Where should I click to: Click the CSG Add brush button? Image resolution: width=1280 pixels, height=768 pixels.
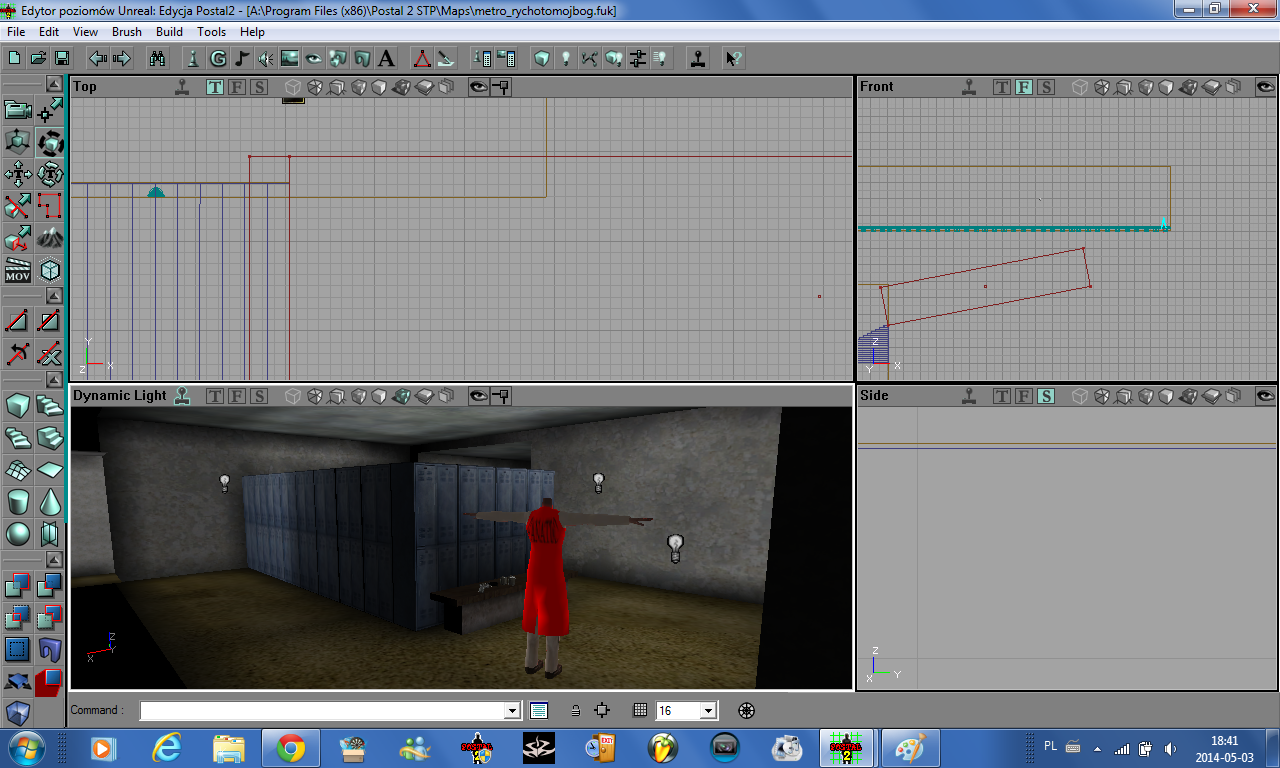[x=18, y=586]
